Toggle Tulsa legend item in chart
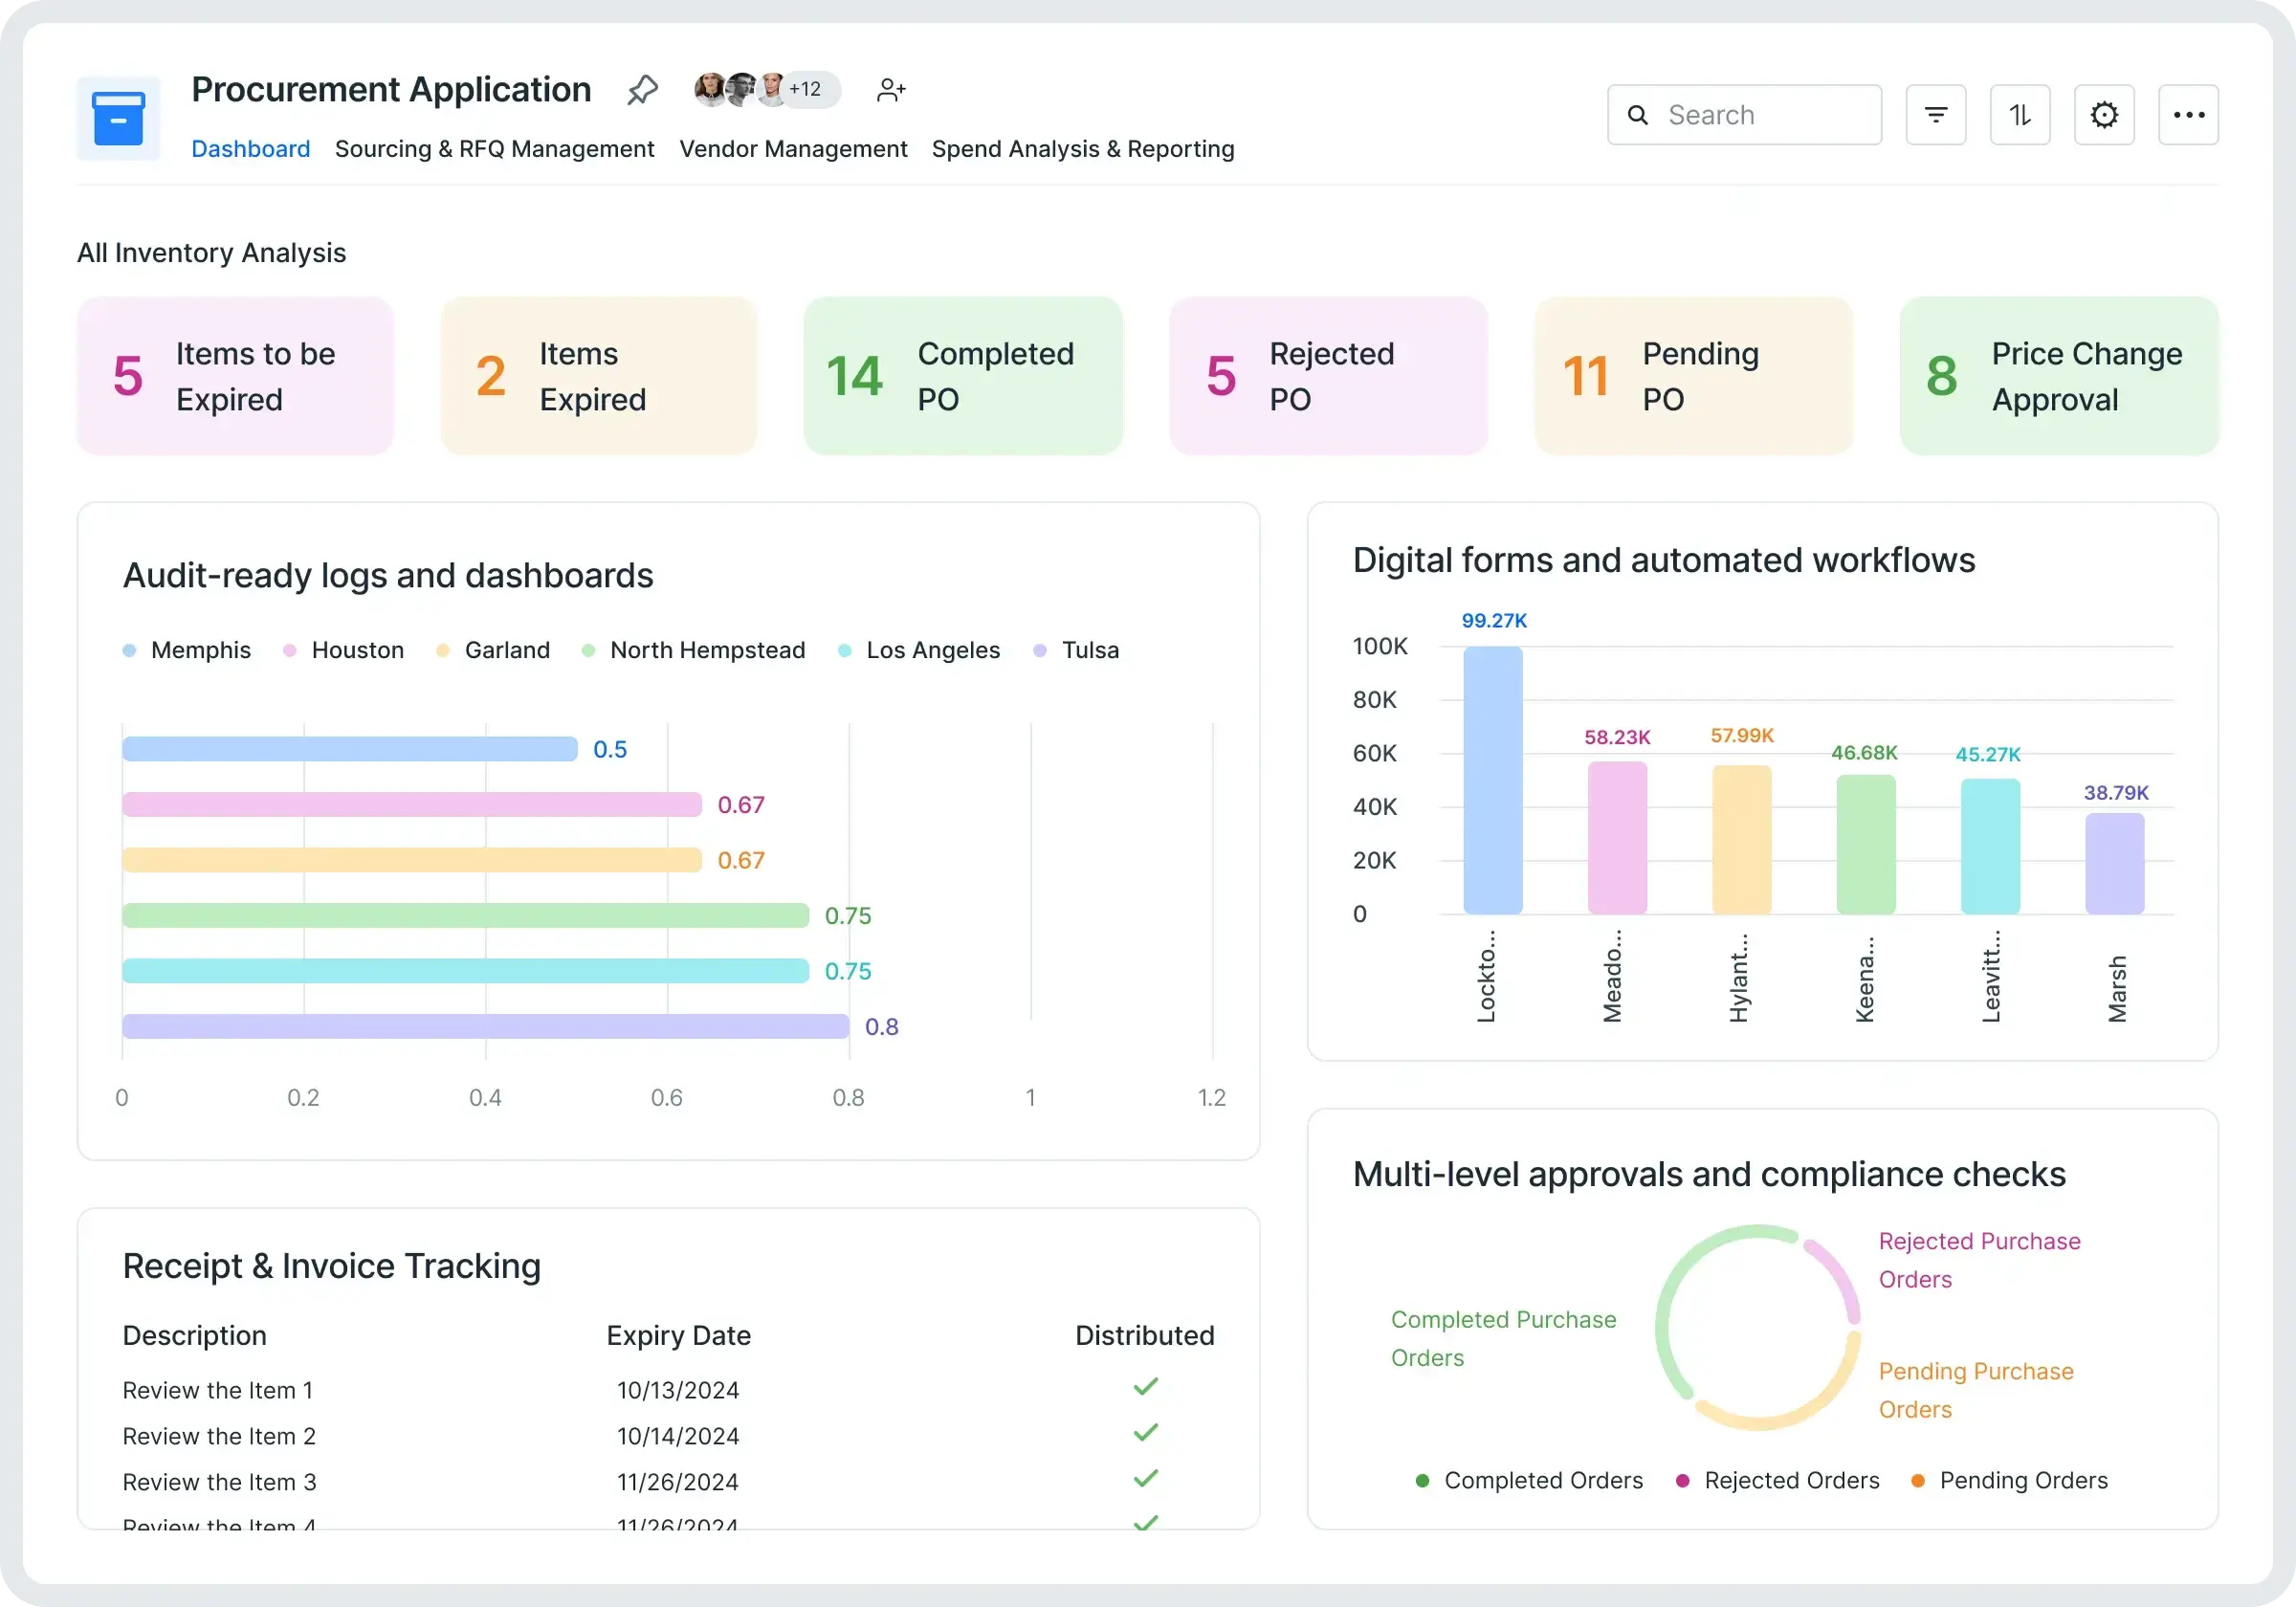Screen dimensions: 2296x1607 tap(1076, 650)
